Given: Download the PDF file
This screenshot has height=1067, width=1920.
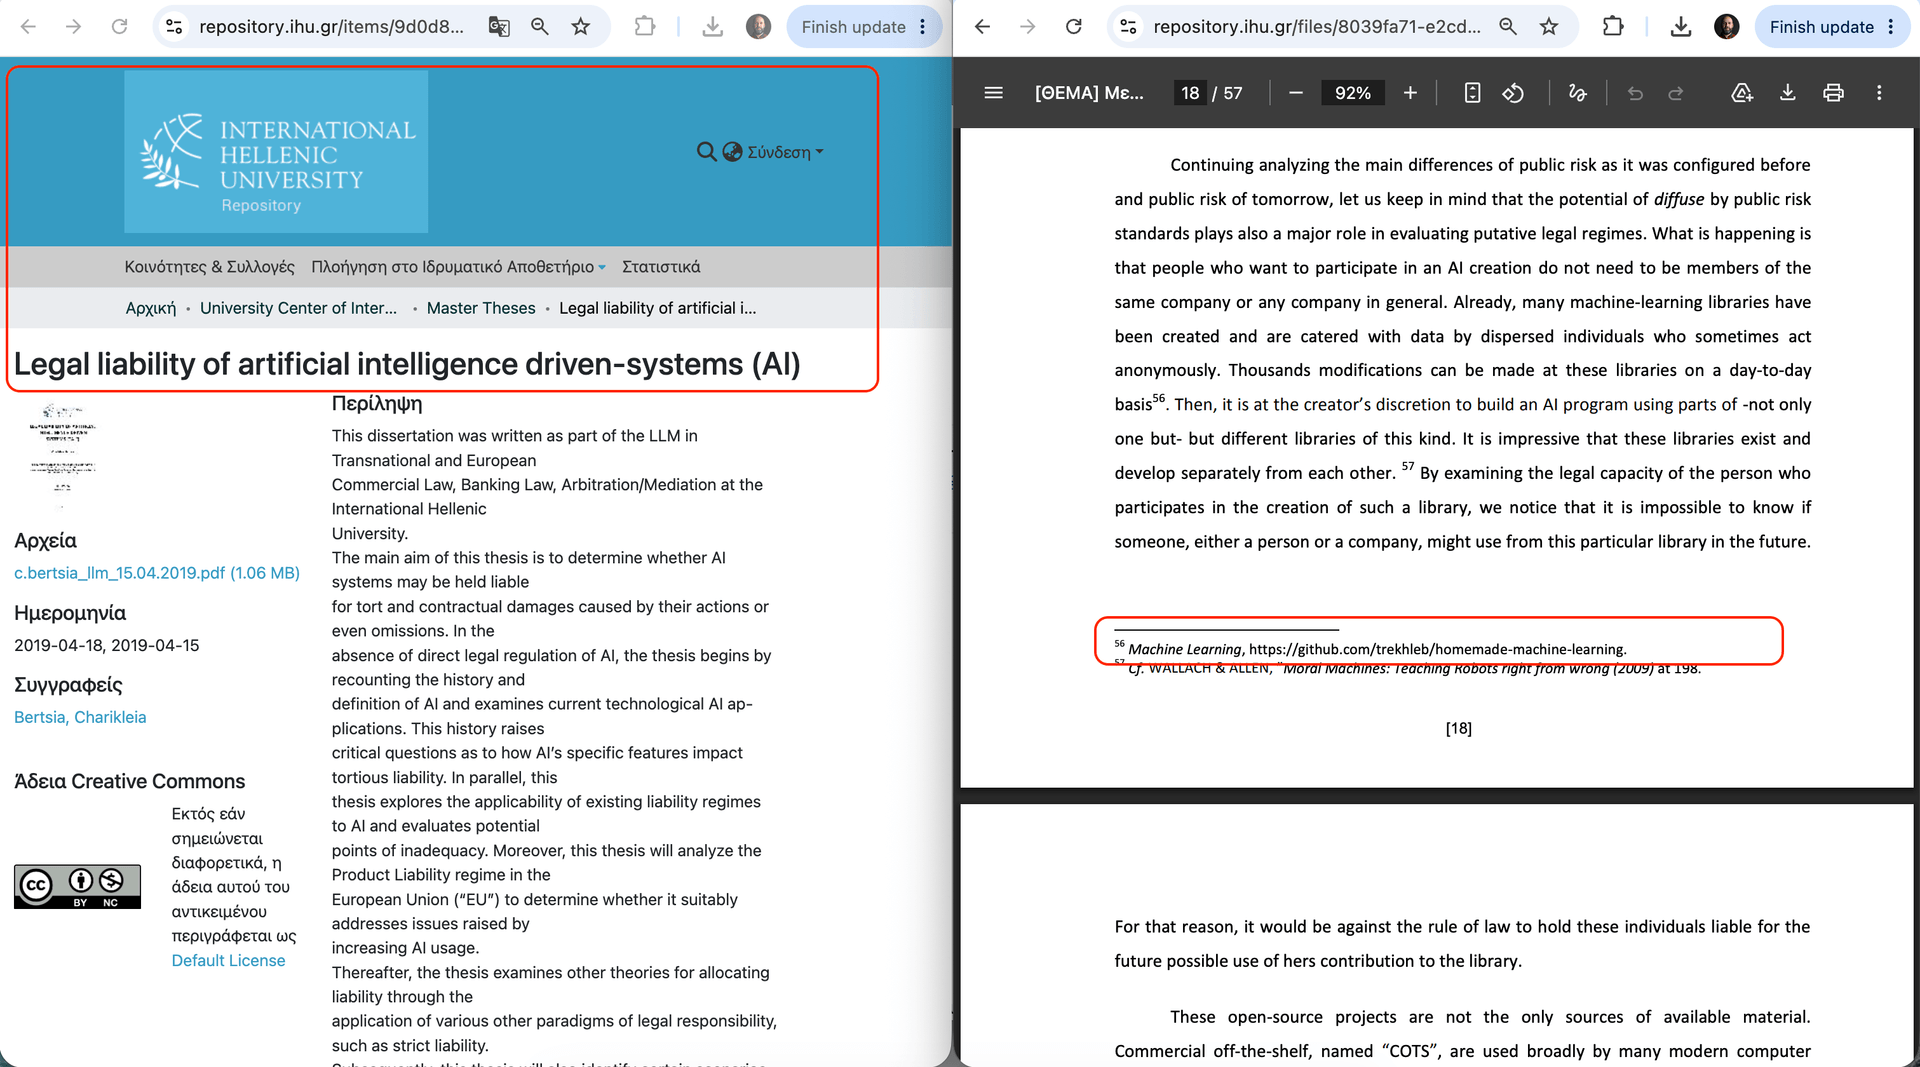Looking at the screenshot, I should coord(1788,93).
